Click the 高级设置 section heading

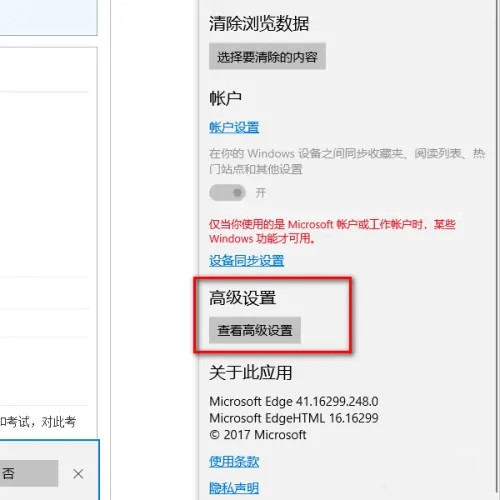click(x=242, y=298)
